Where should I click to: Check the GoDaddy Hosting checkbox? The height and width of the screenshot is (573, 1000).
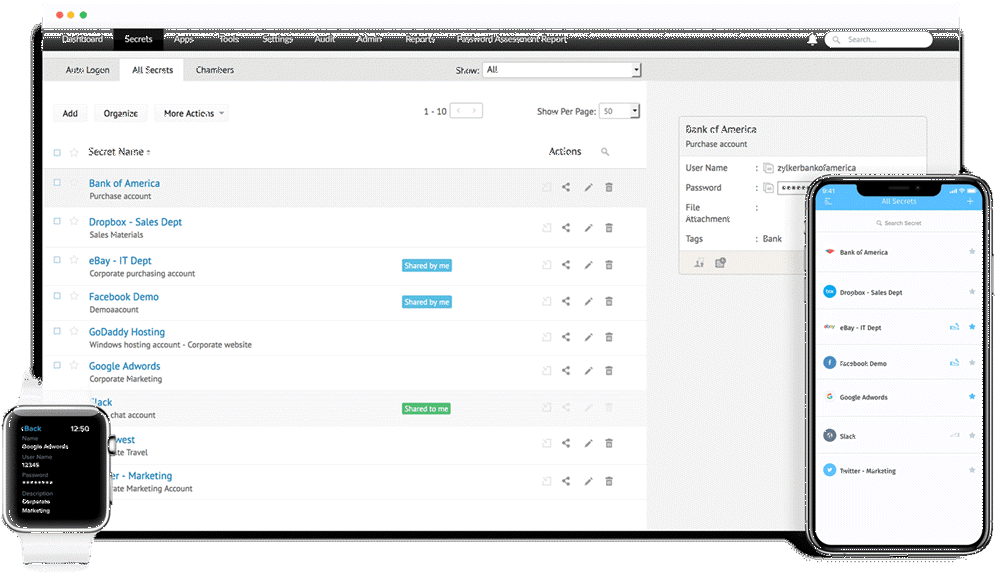57,331
